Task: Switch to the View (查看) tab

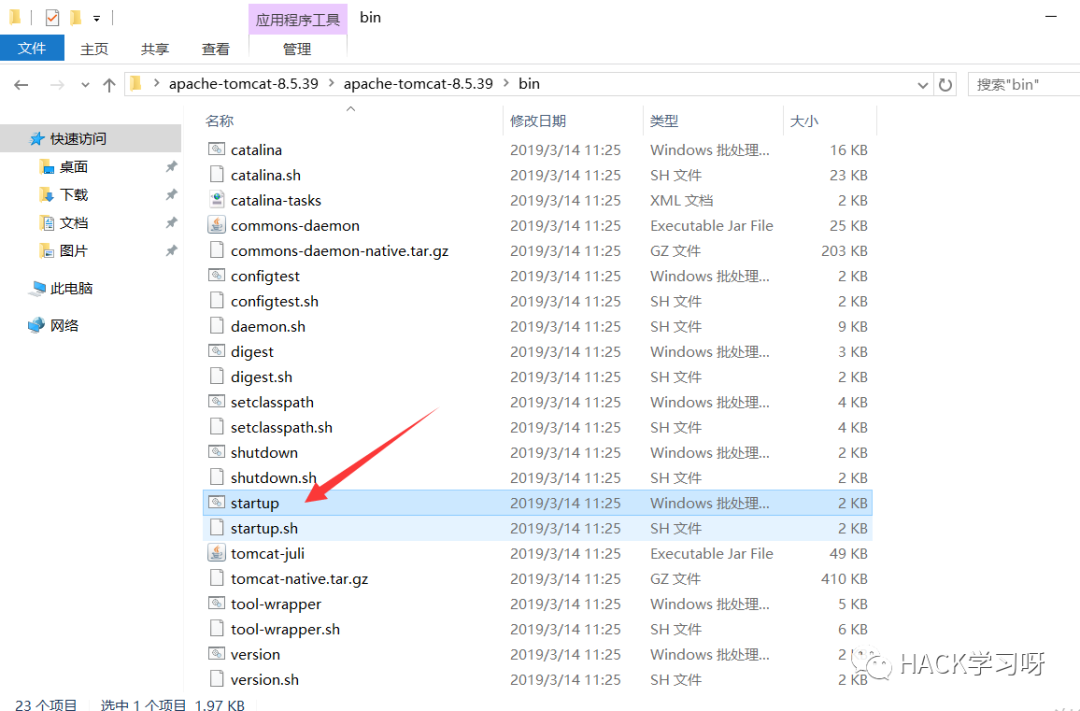Action: [x=216, y=49]
